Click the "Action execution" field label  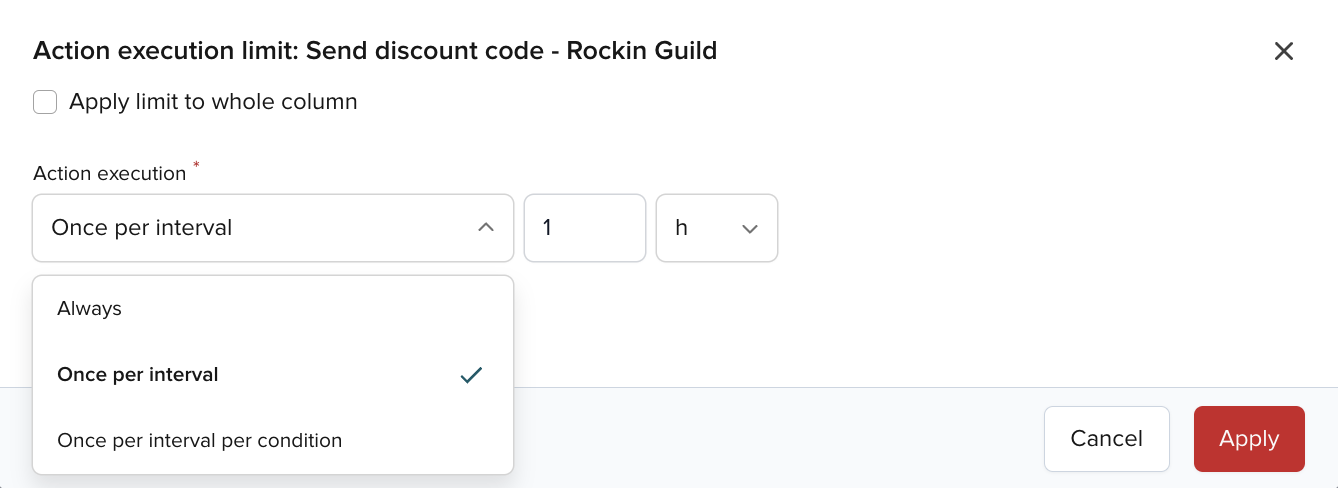[x=110, y=173]
